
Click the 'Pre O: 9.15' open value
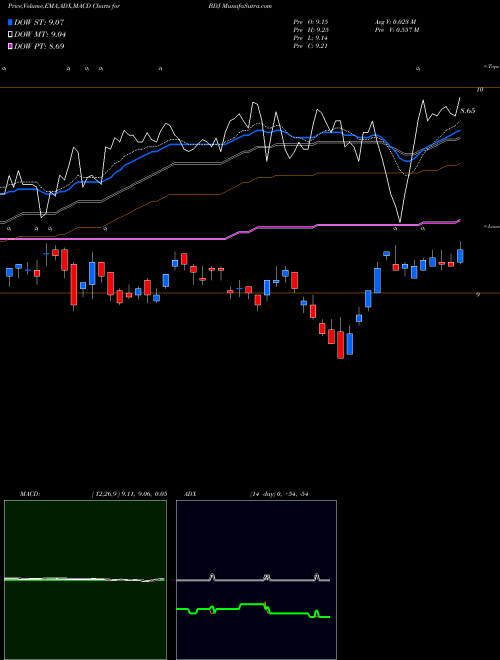point(311,21)
